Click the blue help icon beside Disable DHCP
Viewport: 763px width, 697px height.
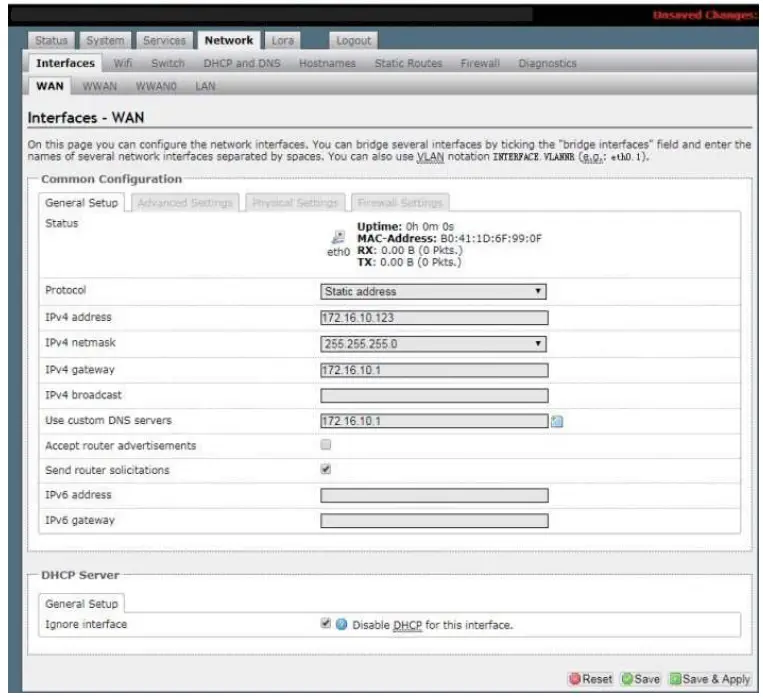tap(342, 624)
